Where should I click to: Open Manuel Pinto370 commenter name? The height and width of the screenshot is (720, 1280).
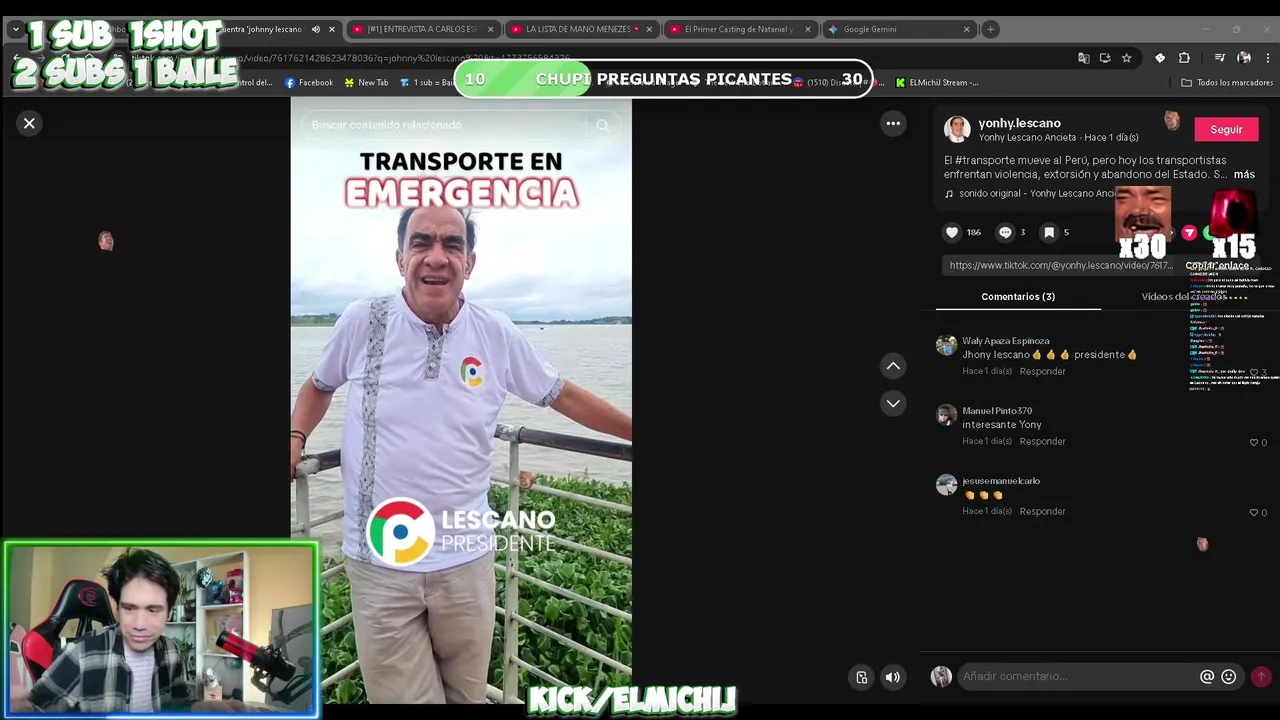997,410
